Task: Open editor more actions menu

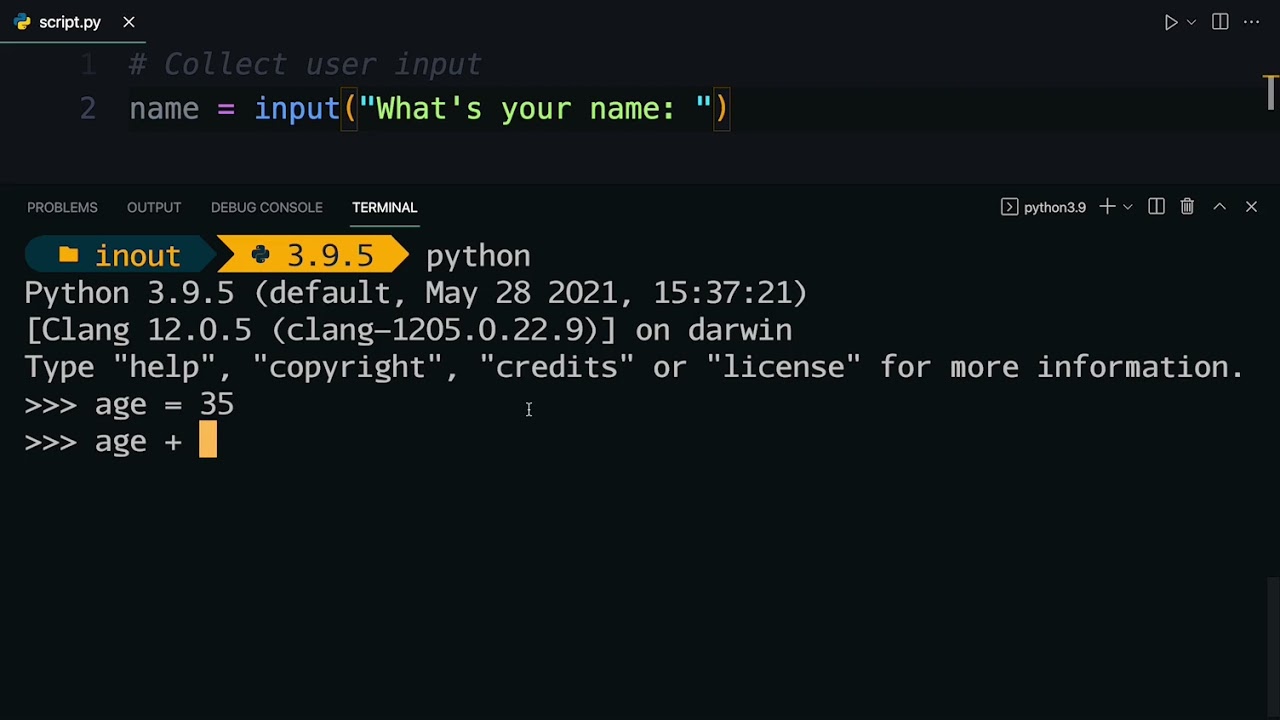Action: 1252,22
